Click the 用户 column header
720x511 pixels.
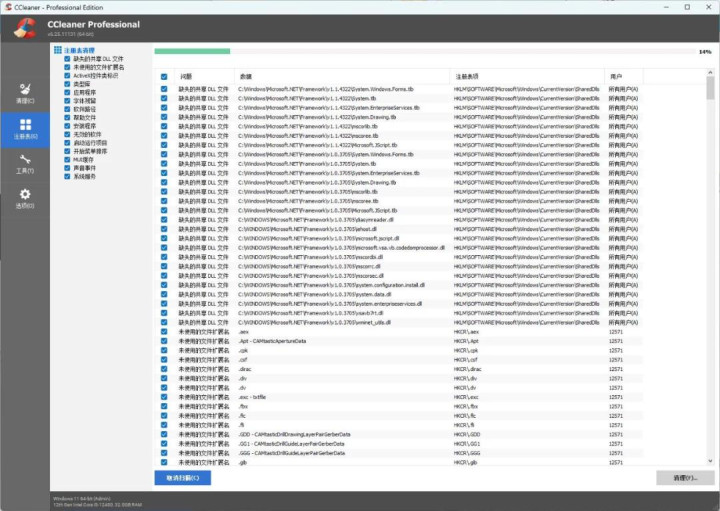point(616,76)
